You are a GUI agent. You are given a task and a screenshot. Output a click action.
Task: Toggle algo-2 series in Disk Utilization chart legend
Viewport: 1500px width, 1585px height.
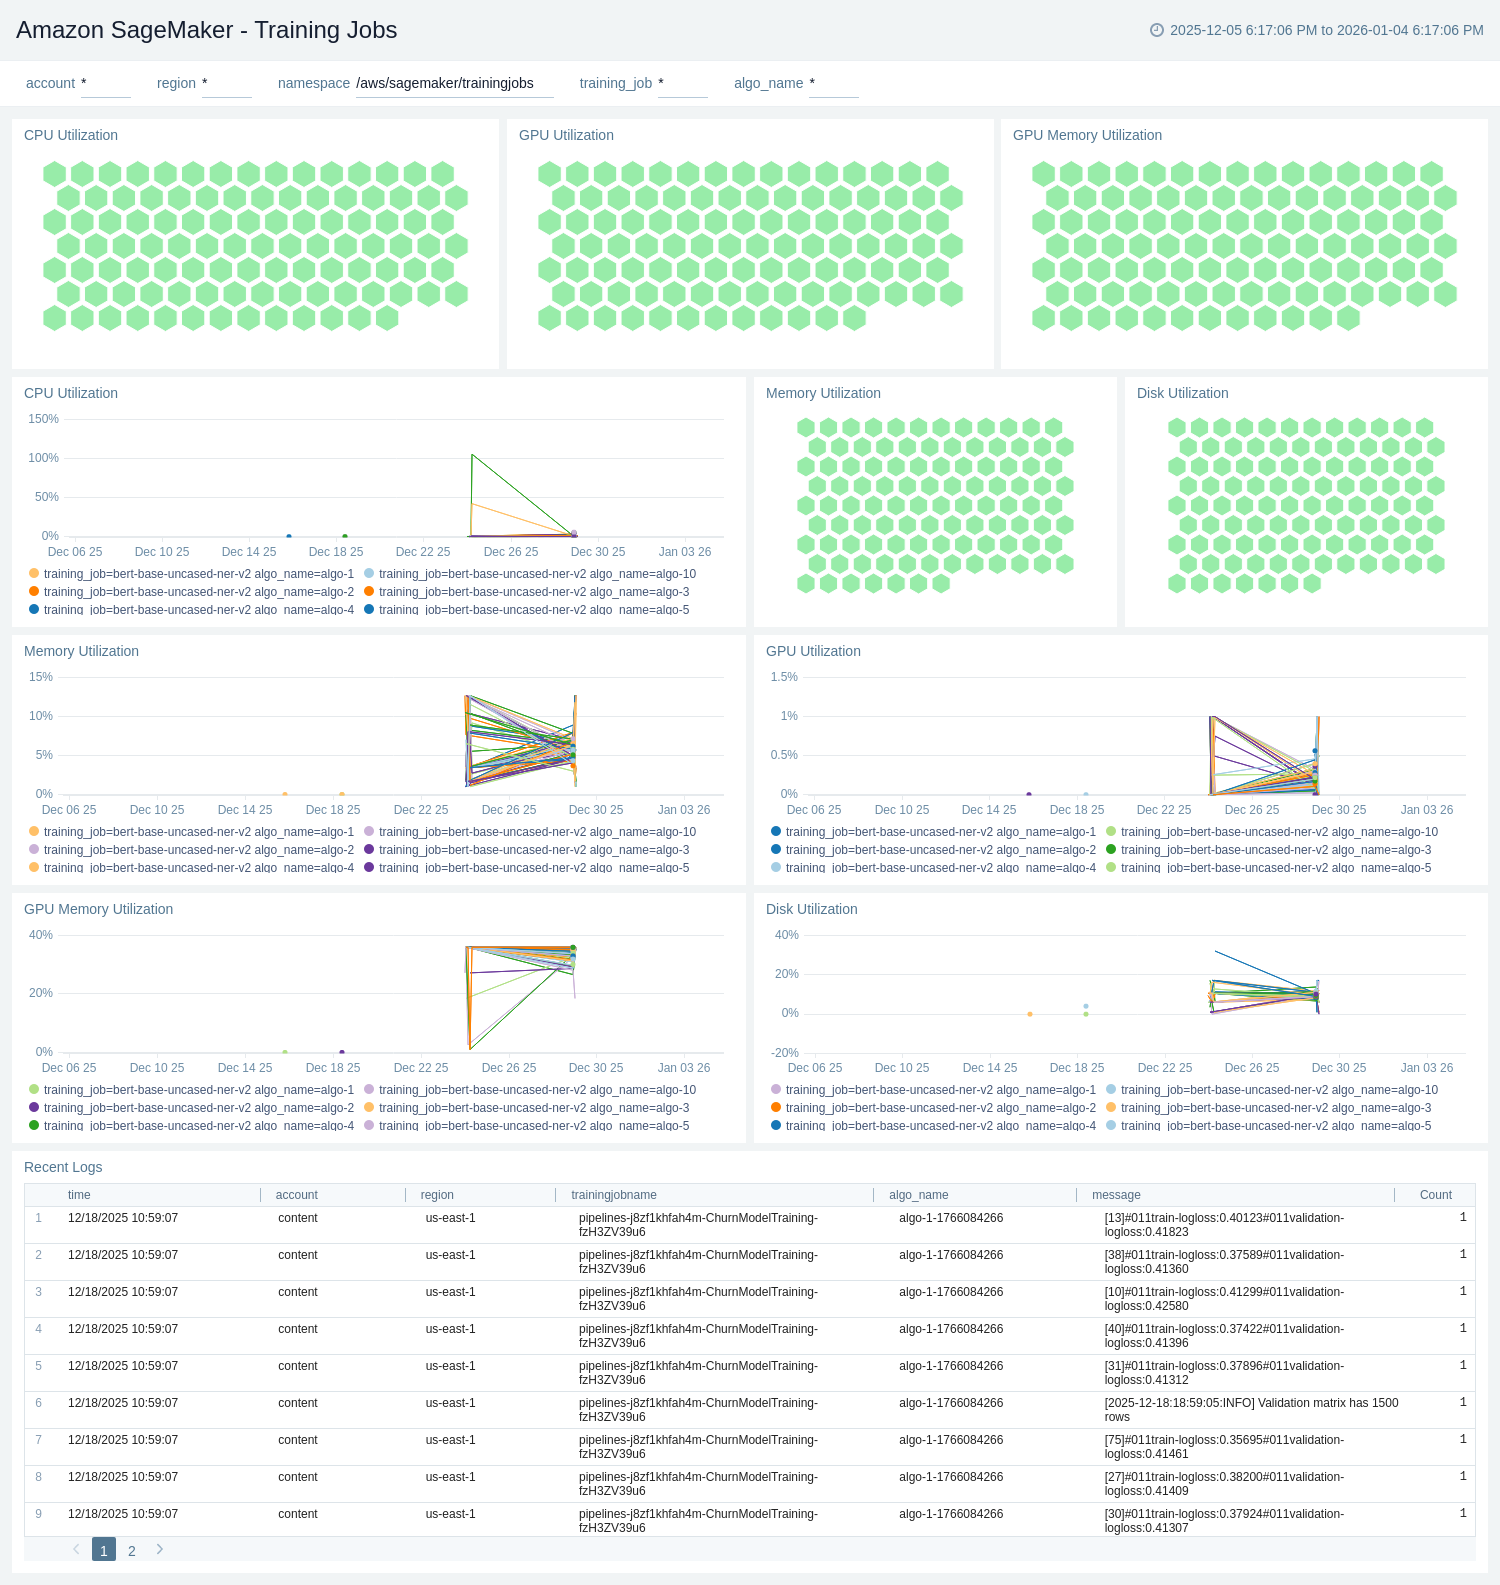[940, 1108]
